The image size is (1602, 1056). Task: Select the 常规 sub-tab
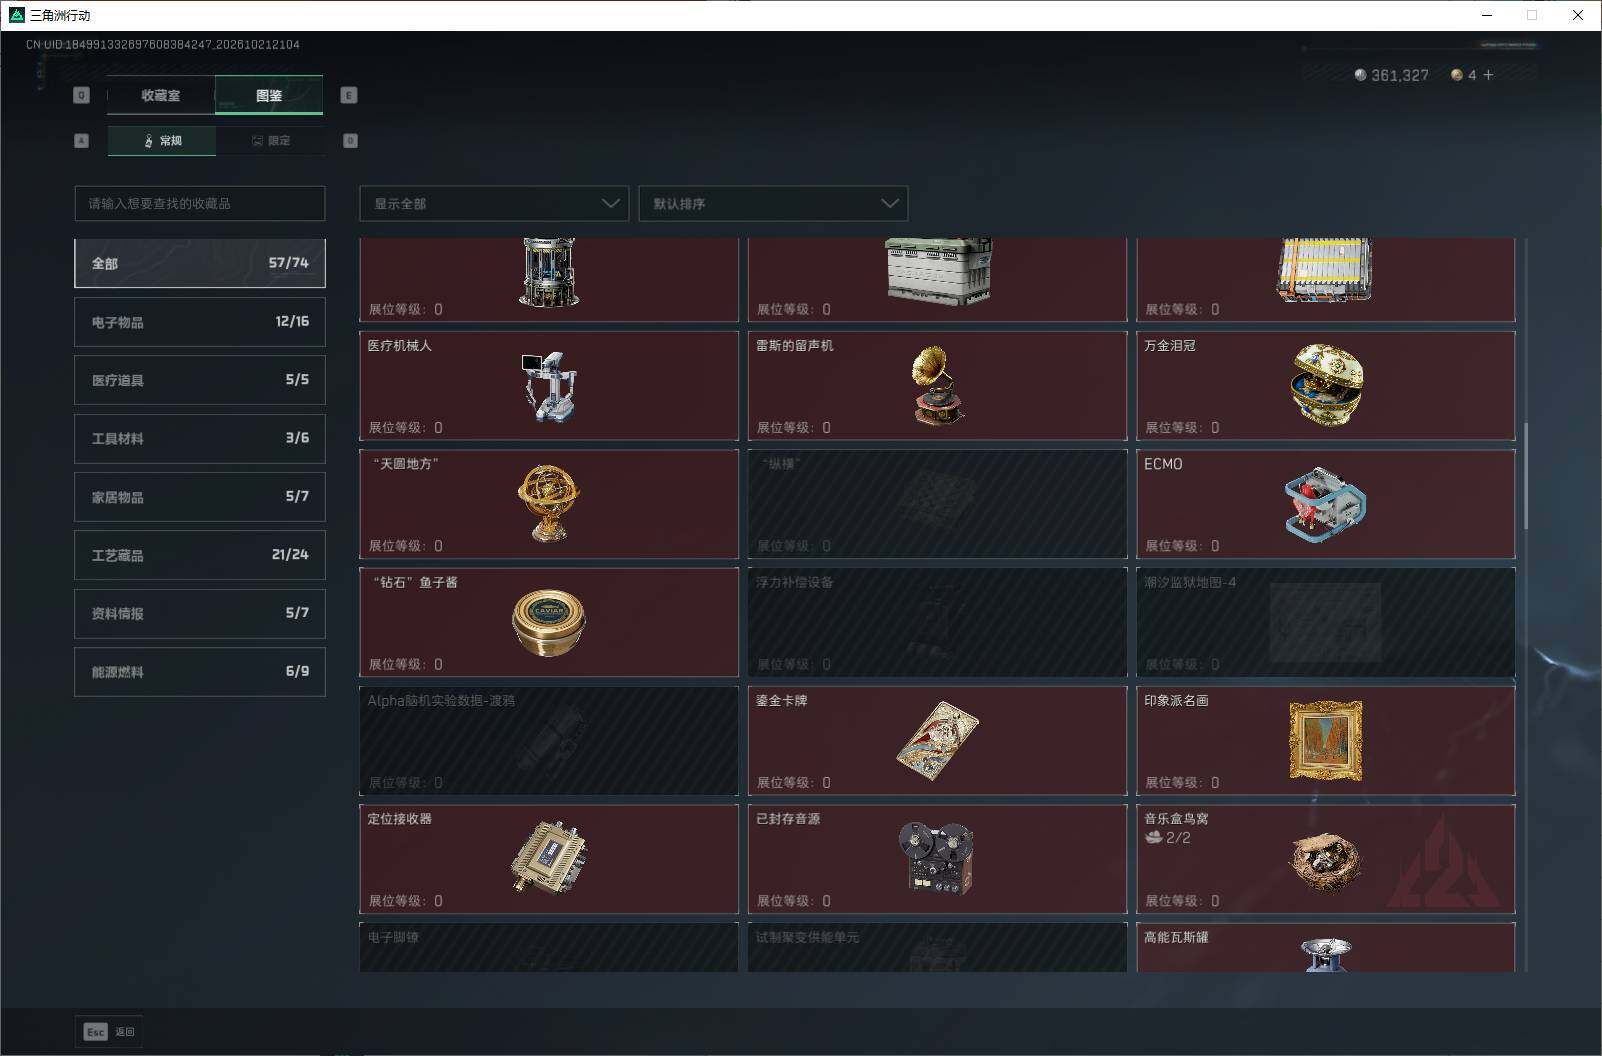pyautogui.click(x=162, y=141)
